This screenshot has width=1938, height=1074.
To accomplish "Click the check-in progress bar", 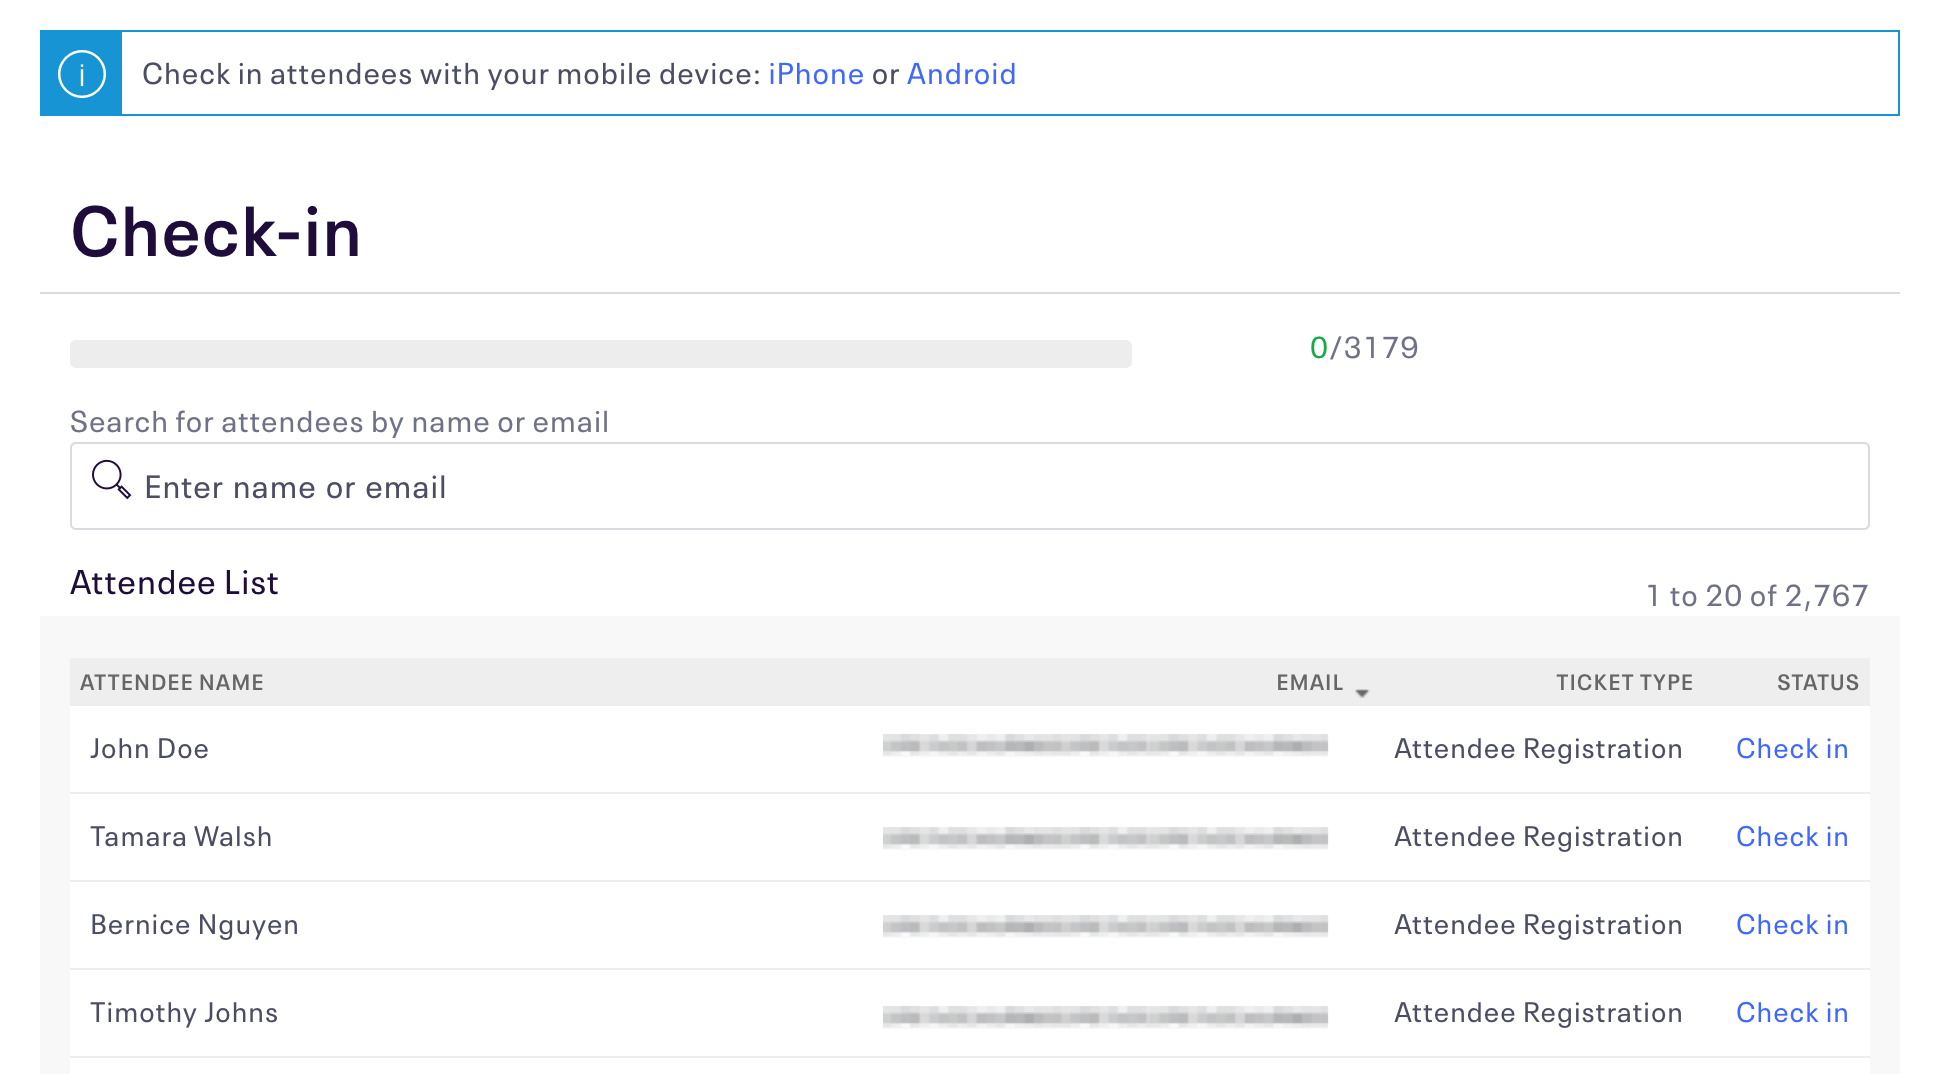I will click(x=601, y=354).
